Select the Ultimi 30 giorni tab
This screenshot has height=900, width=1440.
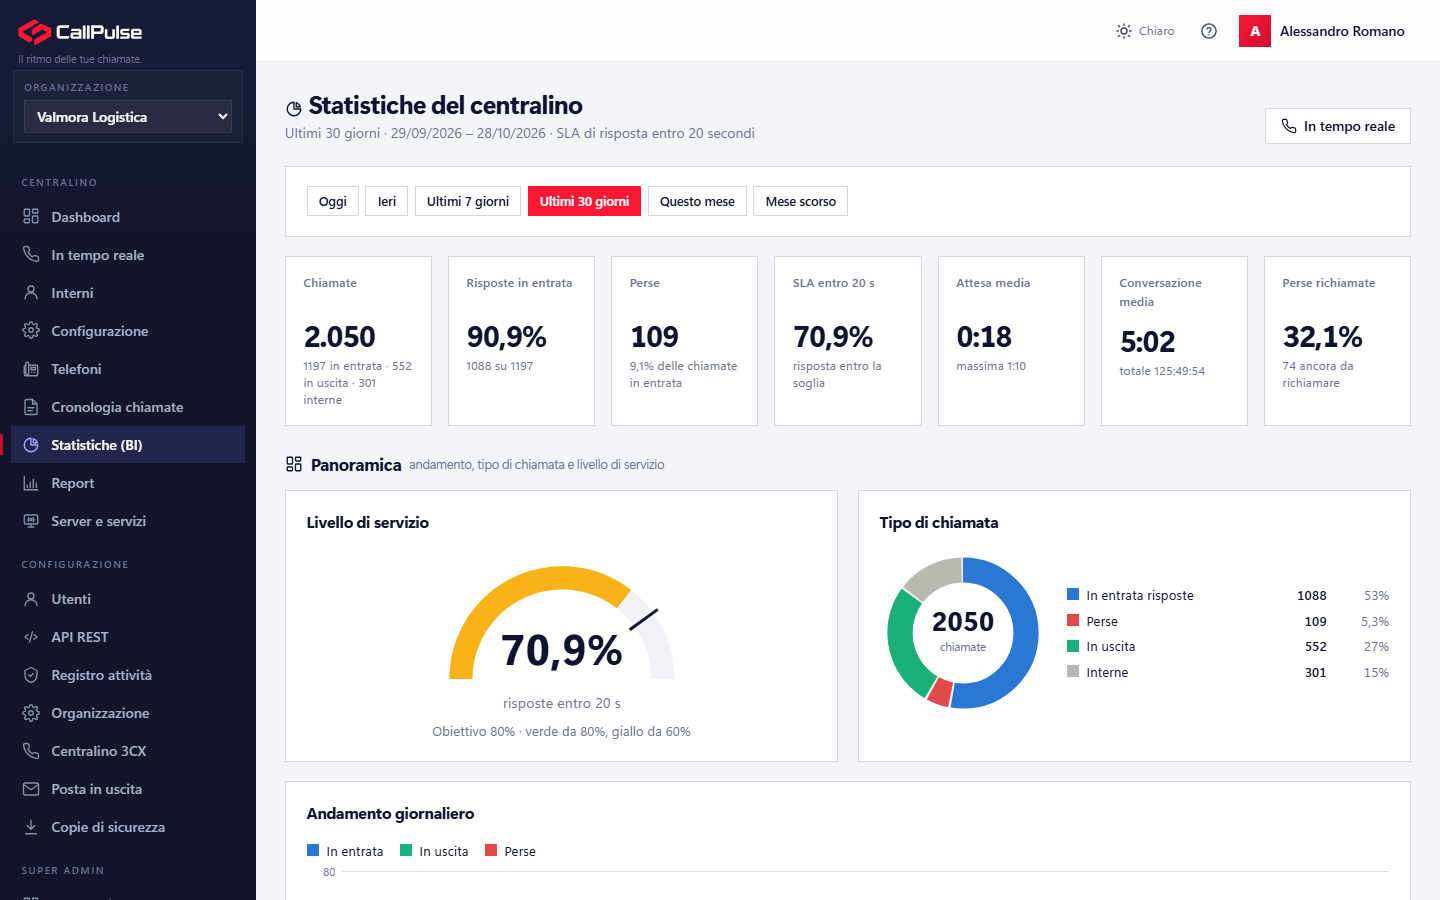pos(584,201)
